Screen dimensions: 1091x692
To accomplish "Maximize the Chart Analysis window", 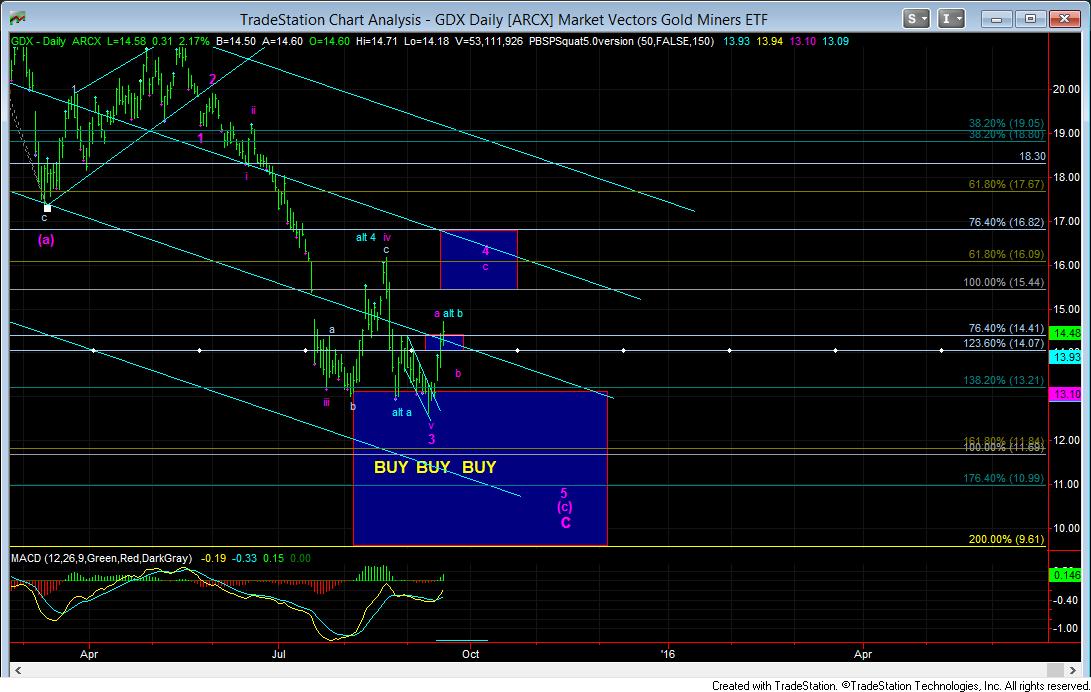I will coord(1030,19).
